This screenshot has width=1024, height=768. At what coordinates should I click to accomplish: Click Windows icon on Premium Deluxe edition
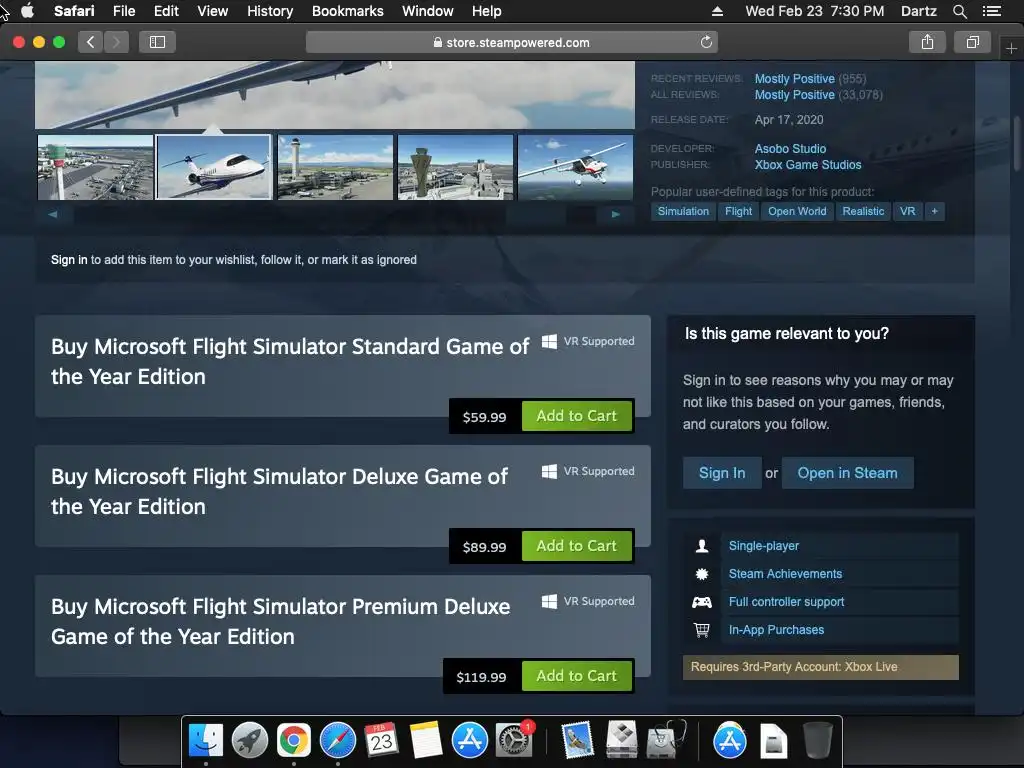point(549,601)
